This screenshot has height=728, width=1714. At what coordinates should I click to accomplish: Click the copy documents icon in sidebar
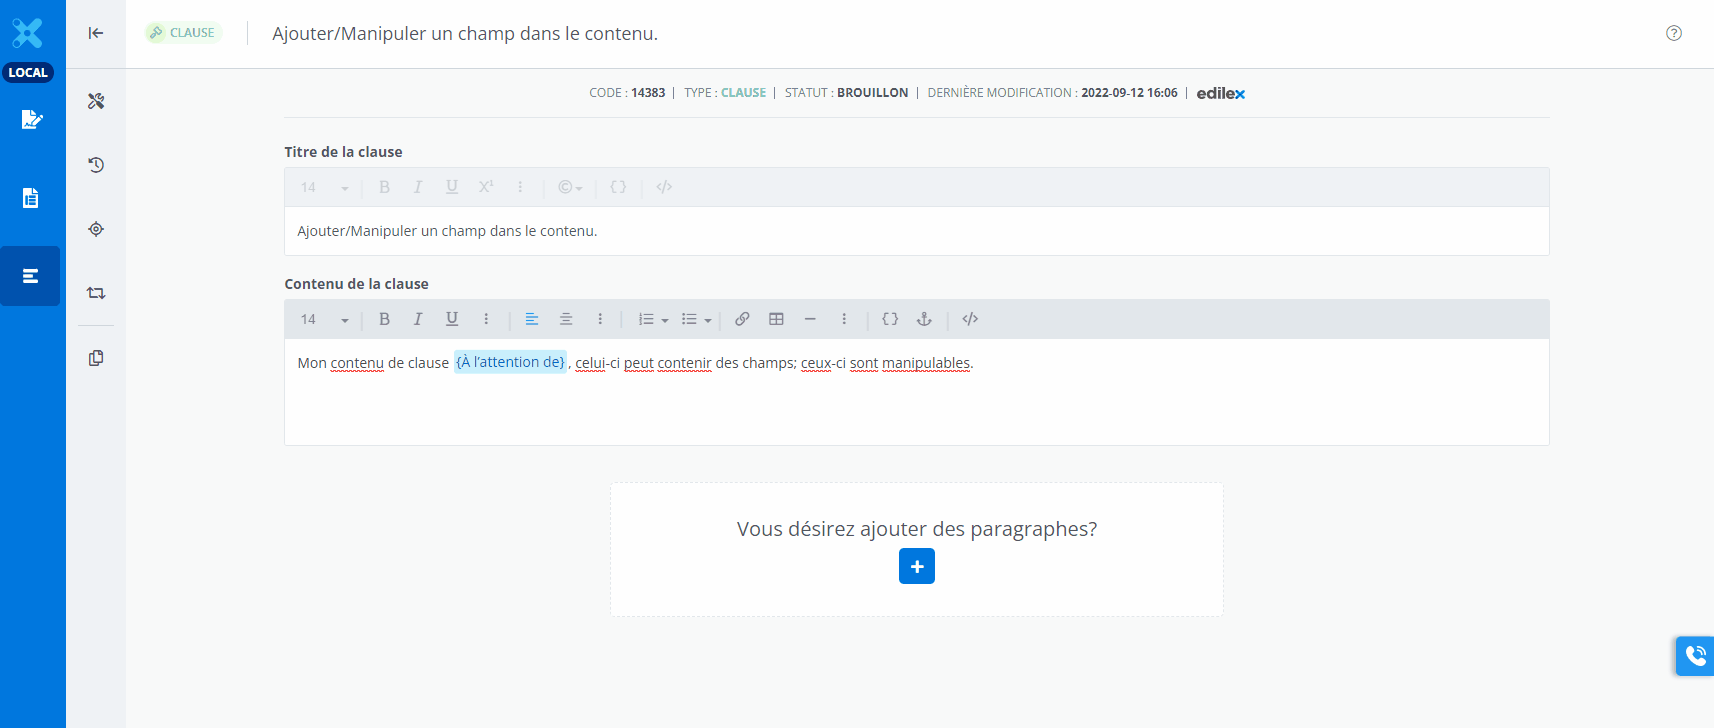pyautogui.click(x=96, y=358)
